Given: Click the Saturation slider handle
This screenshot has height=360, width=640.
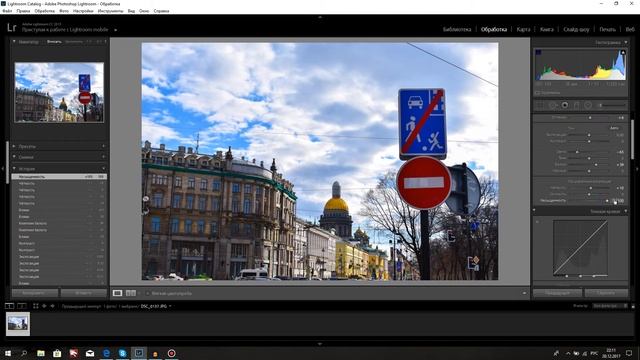Looking at the screenshot, I should pos(607,200).
